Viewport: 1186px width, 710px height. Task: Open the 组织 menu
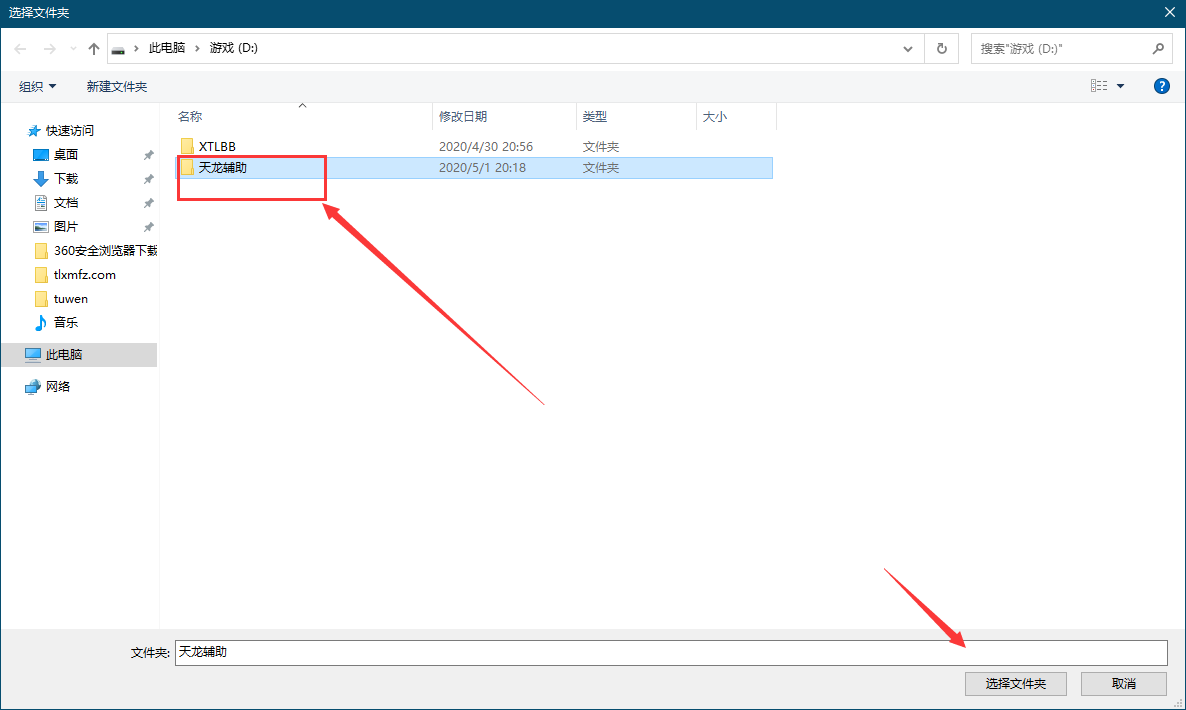tap(37, 86)
